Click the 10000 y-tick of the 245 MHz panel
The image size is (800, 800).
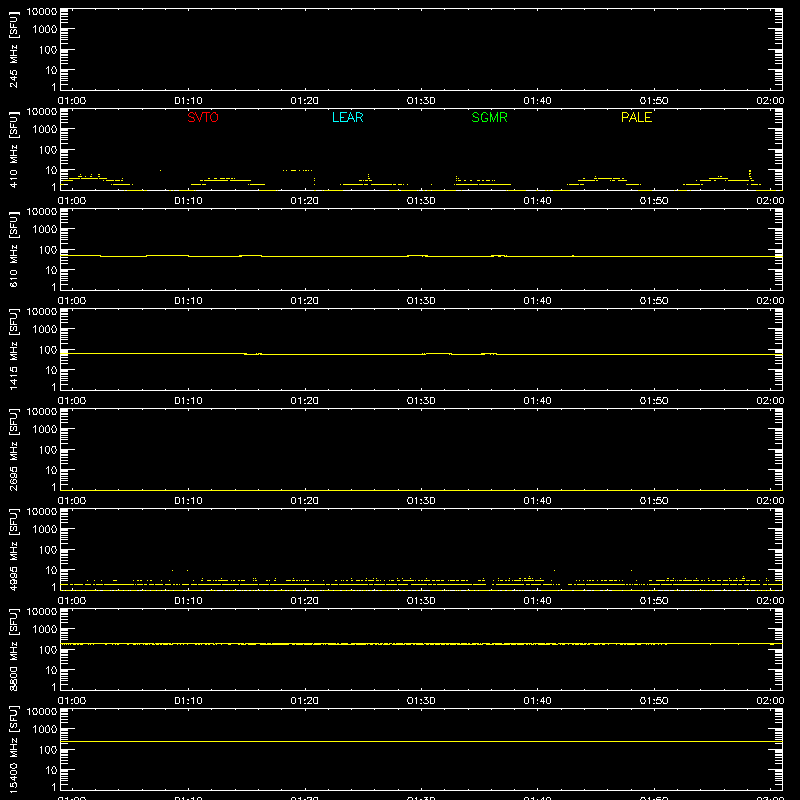pyautogui.click(x=42, y=12)
